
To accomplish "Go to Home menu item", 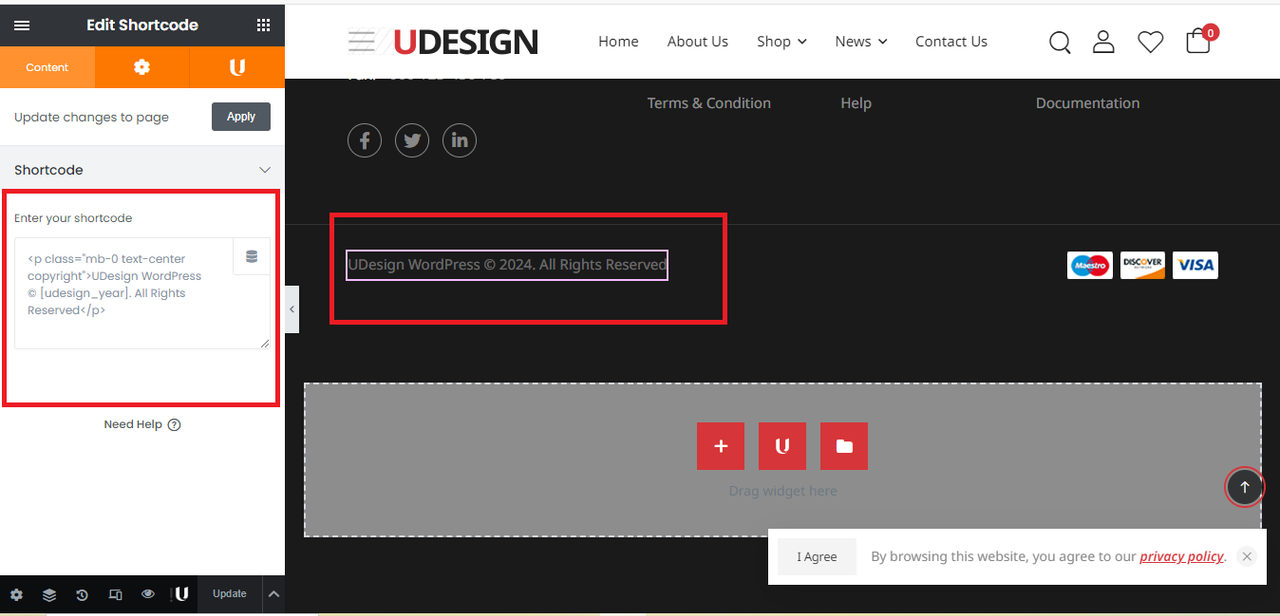I will [x=618, y=41].
